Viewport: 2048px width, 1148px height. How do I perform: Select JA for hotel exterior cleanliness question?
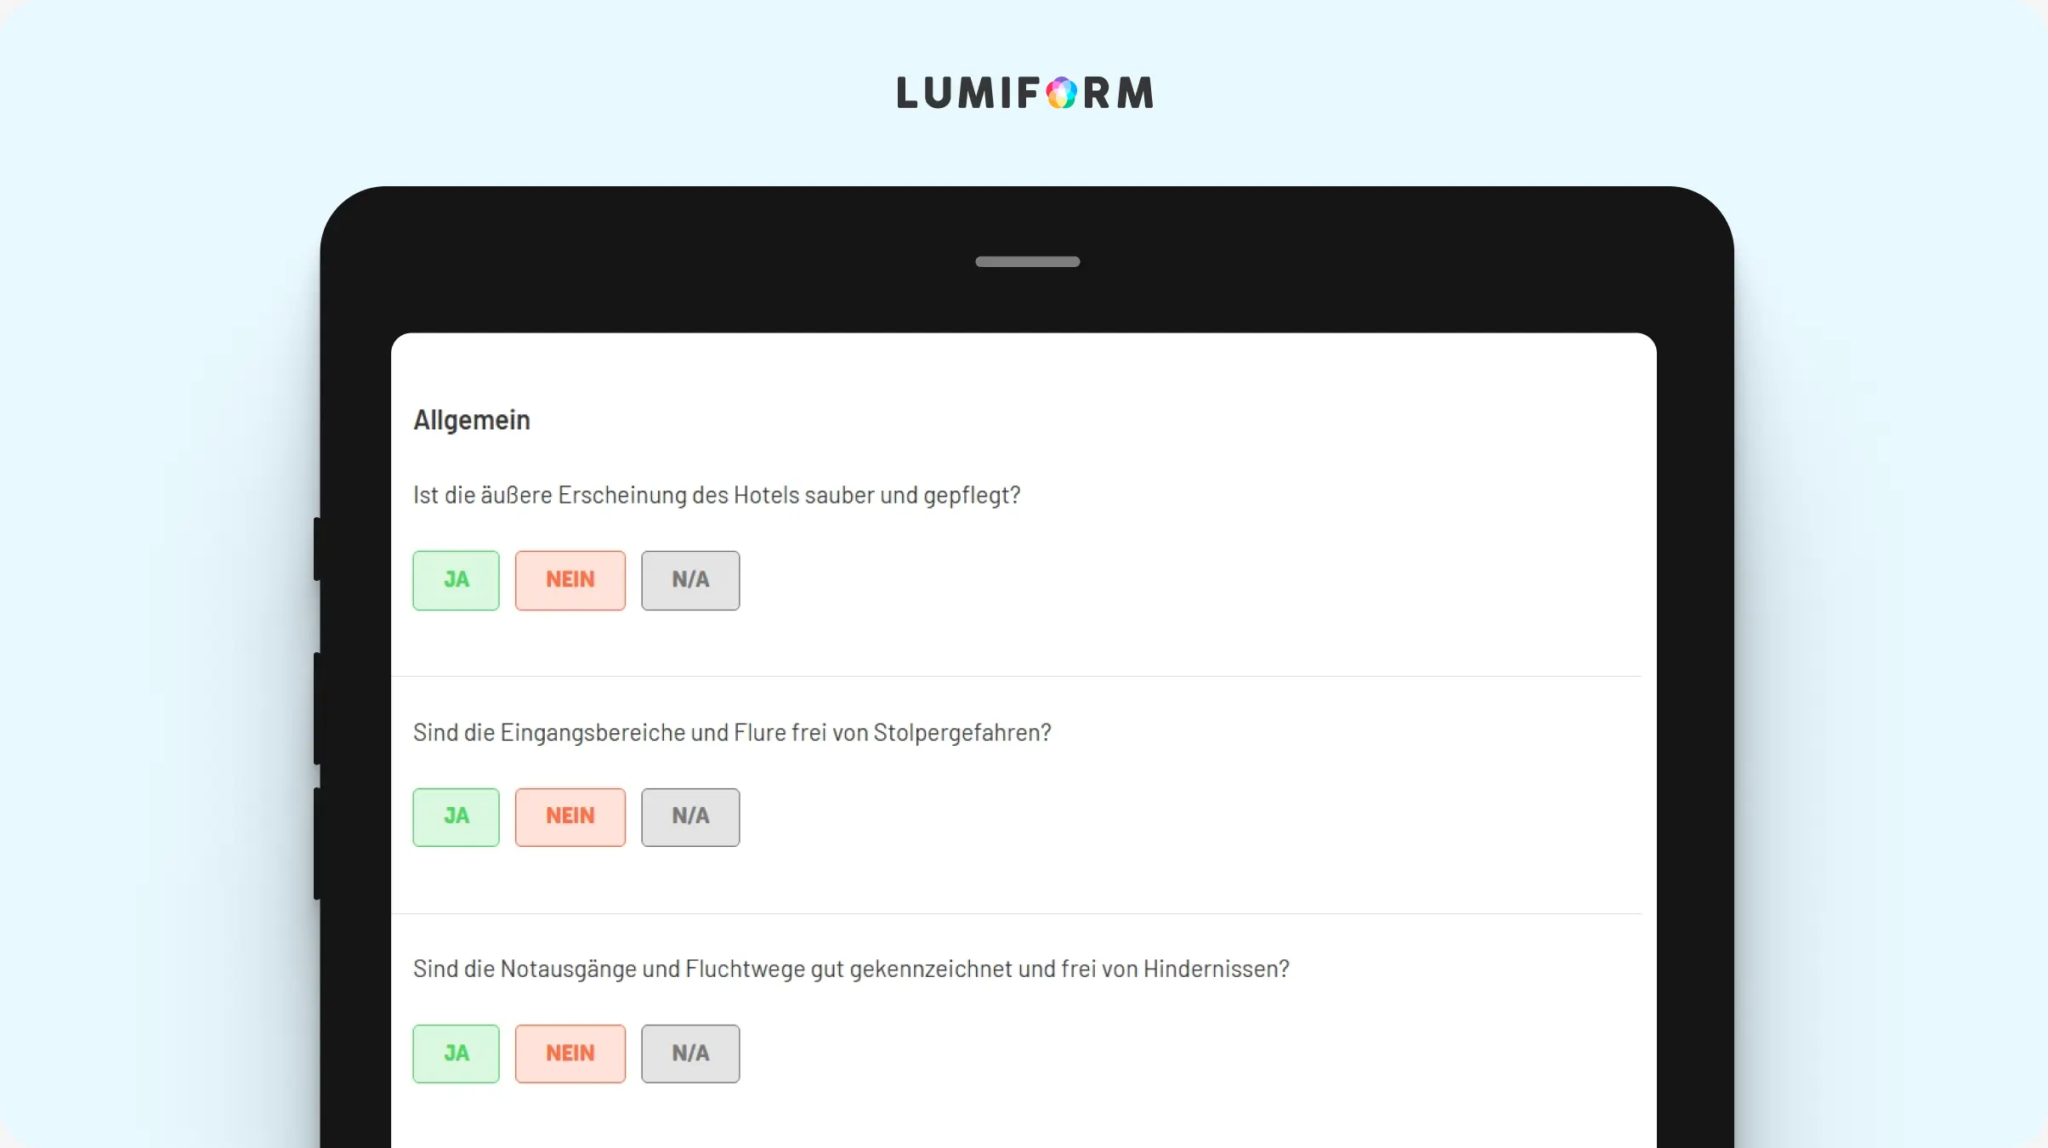(456, 580)
